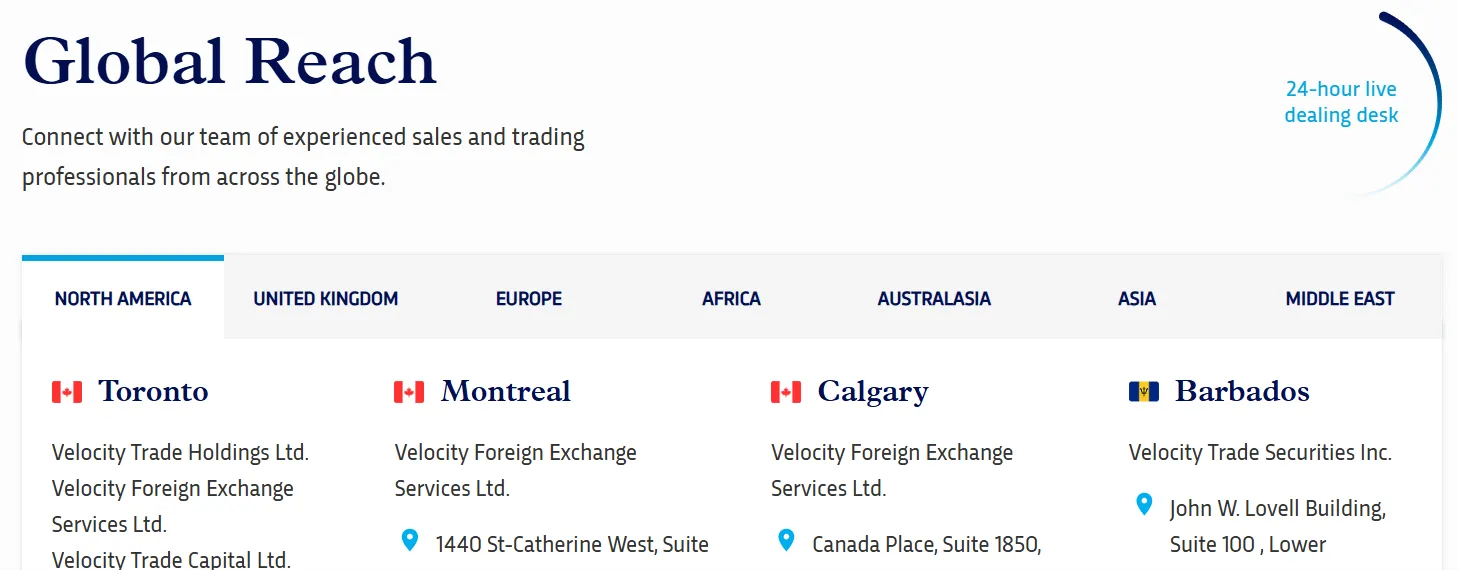View the Asia offices tab

1137,298
